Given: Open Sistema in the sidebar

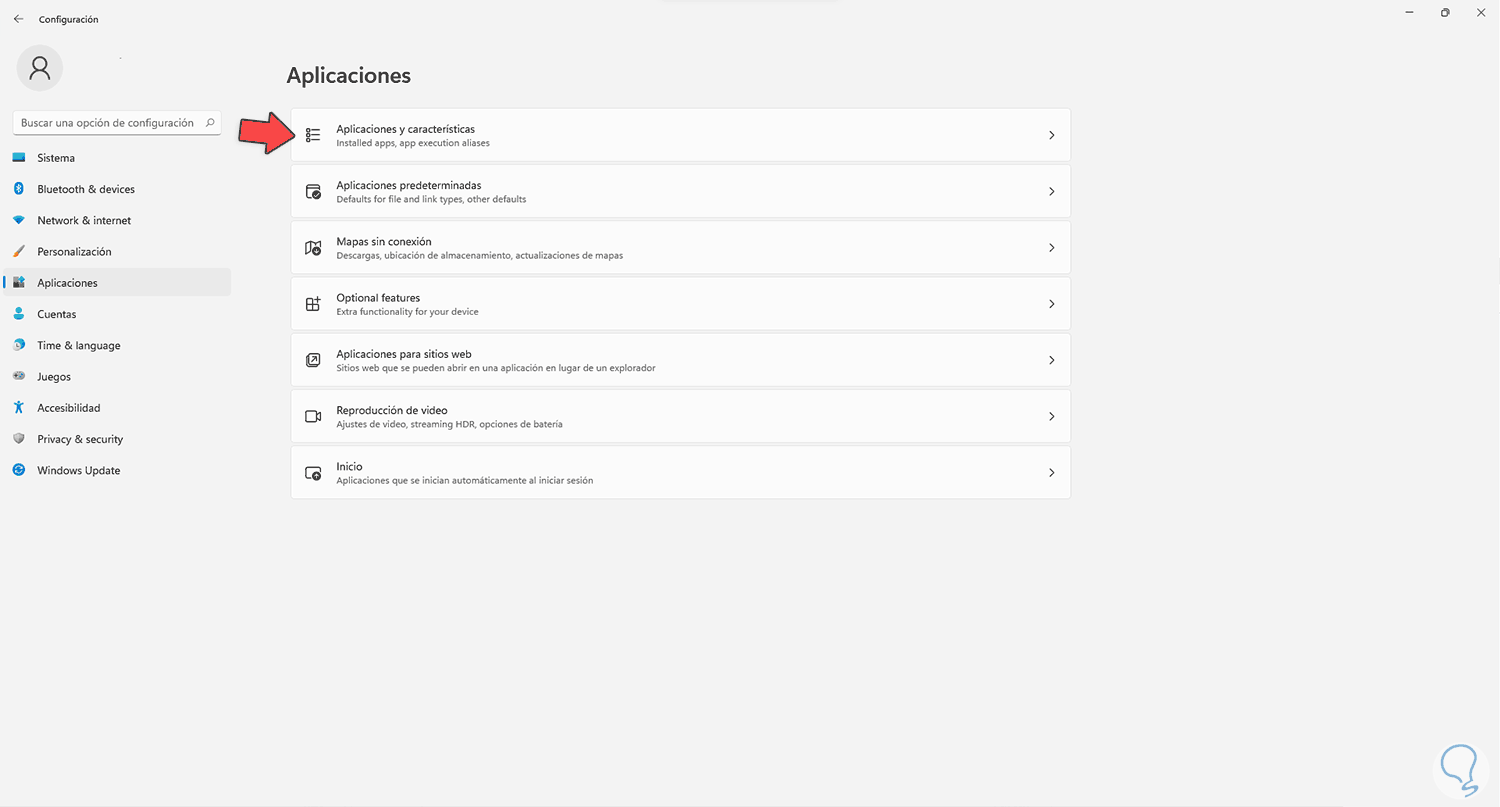Looking at the screenshot, I should click(x=56, y=158).
